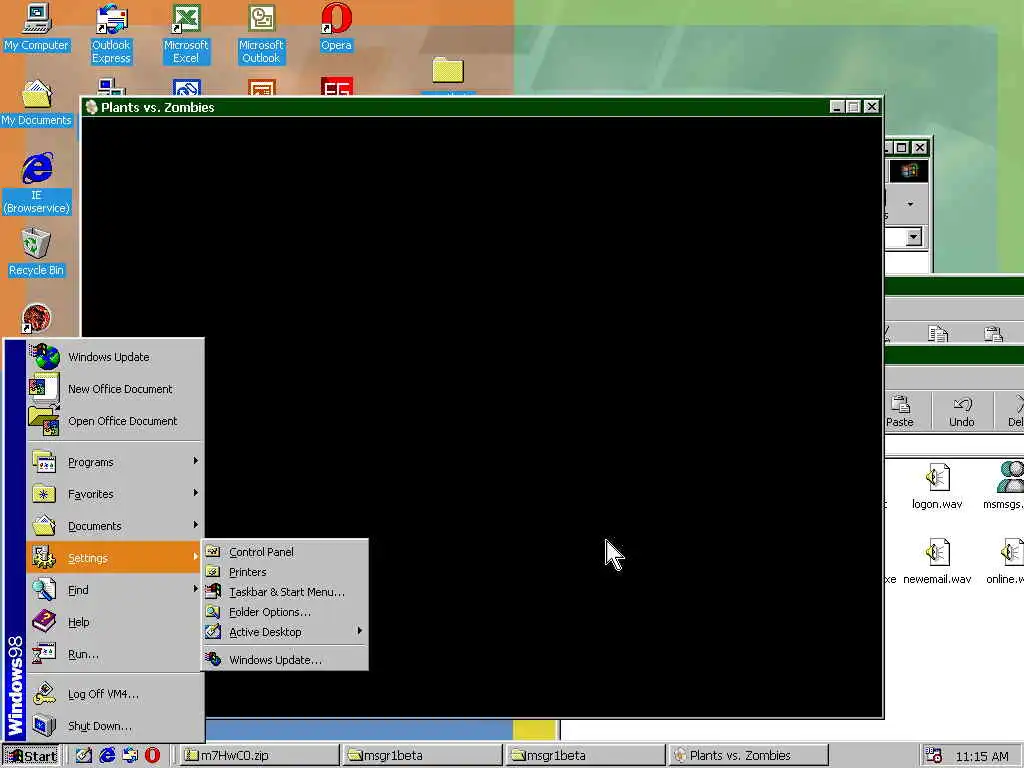Click Undo button in background window
Image resolution: width=1024 pixels, height=768 pixels.
[x=961, y=411]
